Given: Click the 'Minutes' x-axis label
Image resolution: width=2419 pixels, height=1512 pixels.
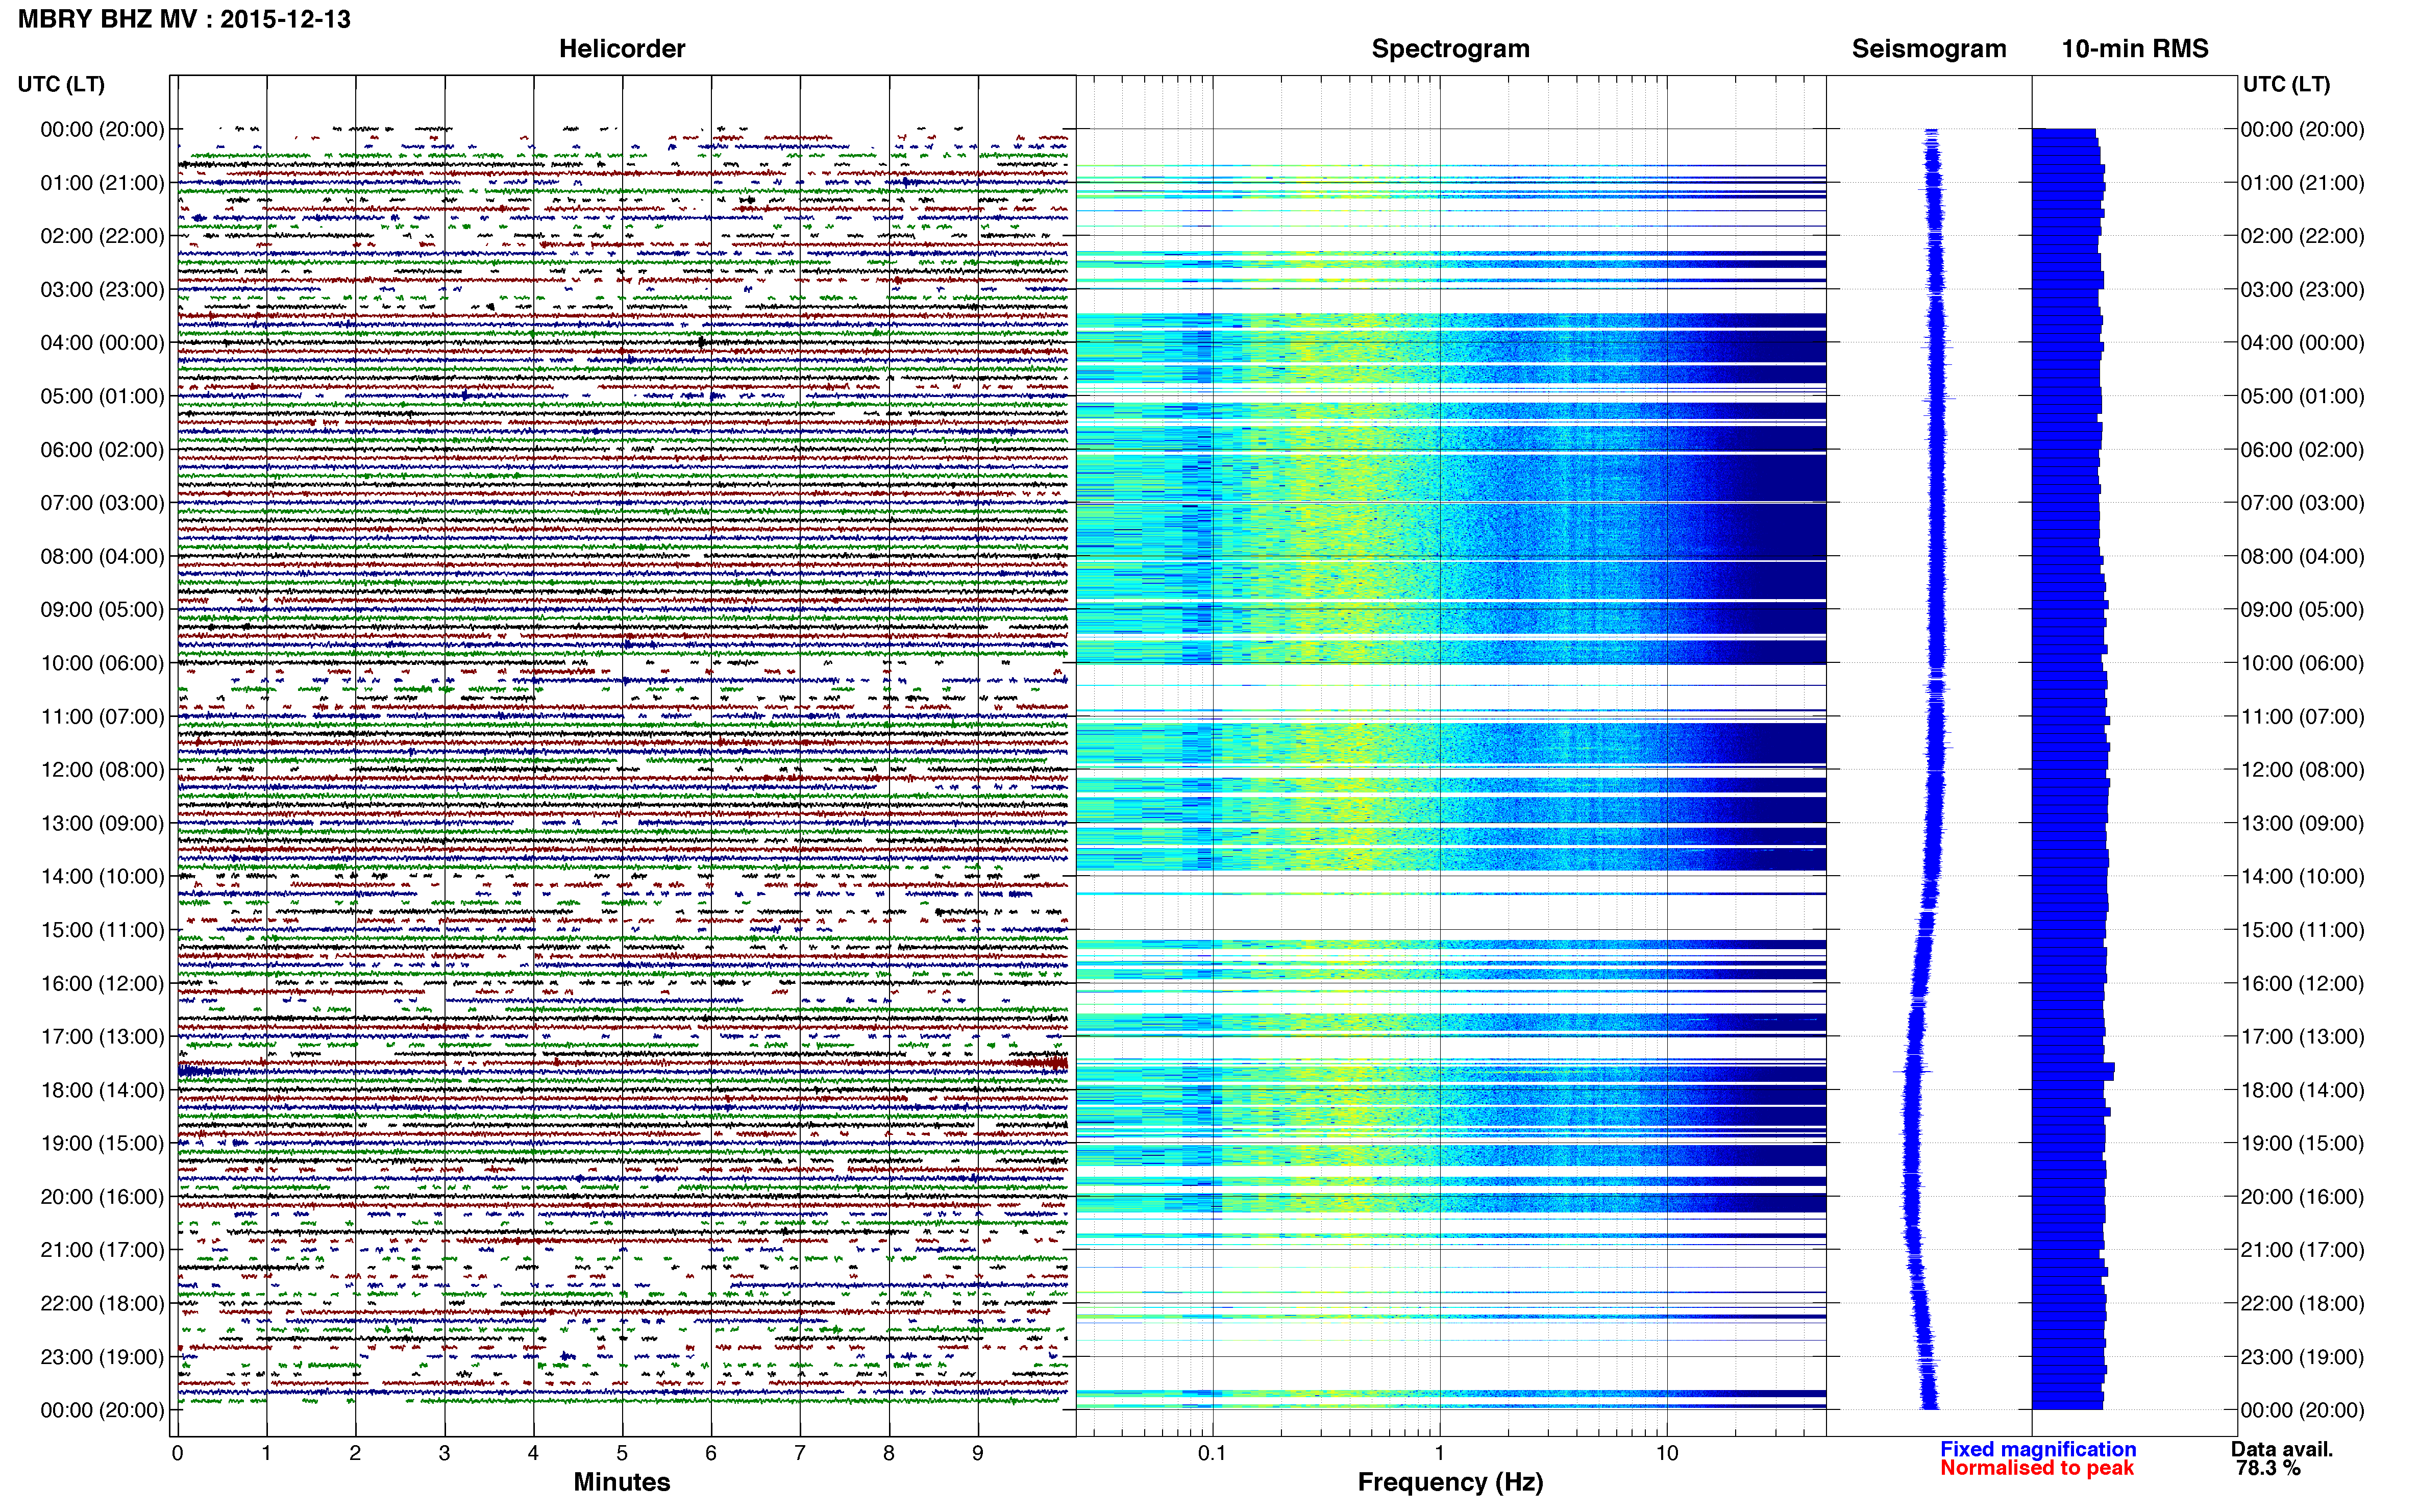Looking at the screenshot, I should pyautogui.click(x=622, y=1482).
